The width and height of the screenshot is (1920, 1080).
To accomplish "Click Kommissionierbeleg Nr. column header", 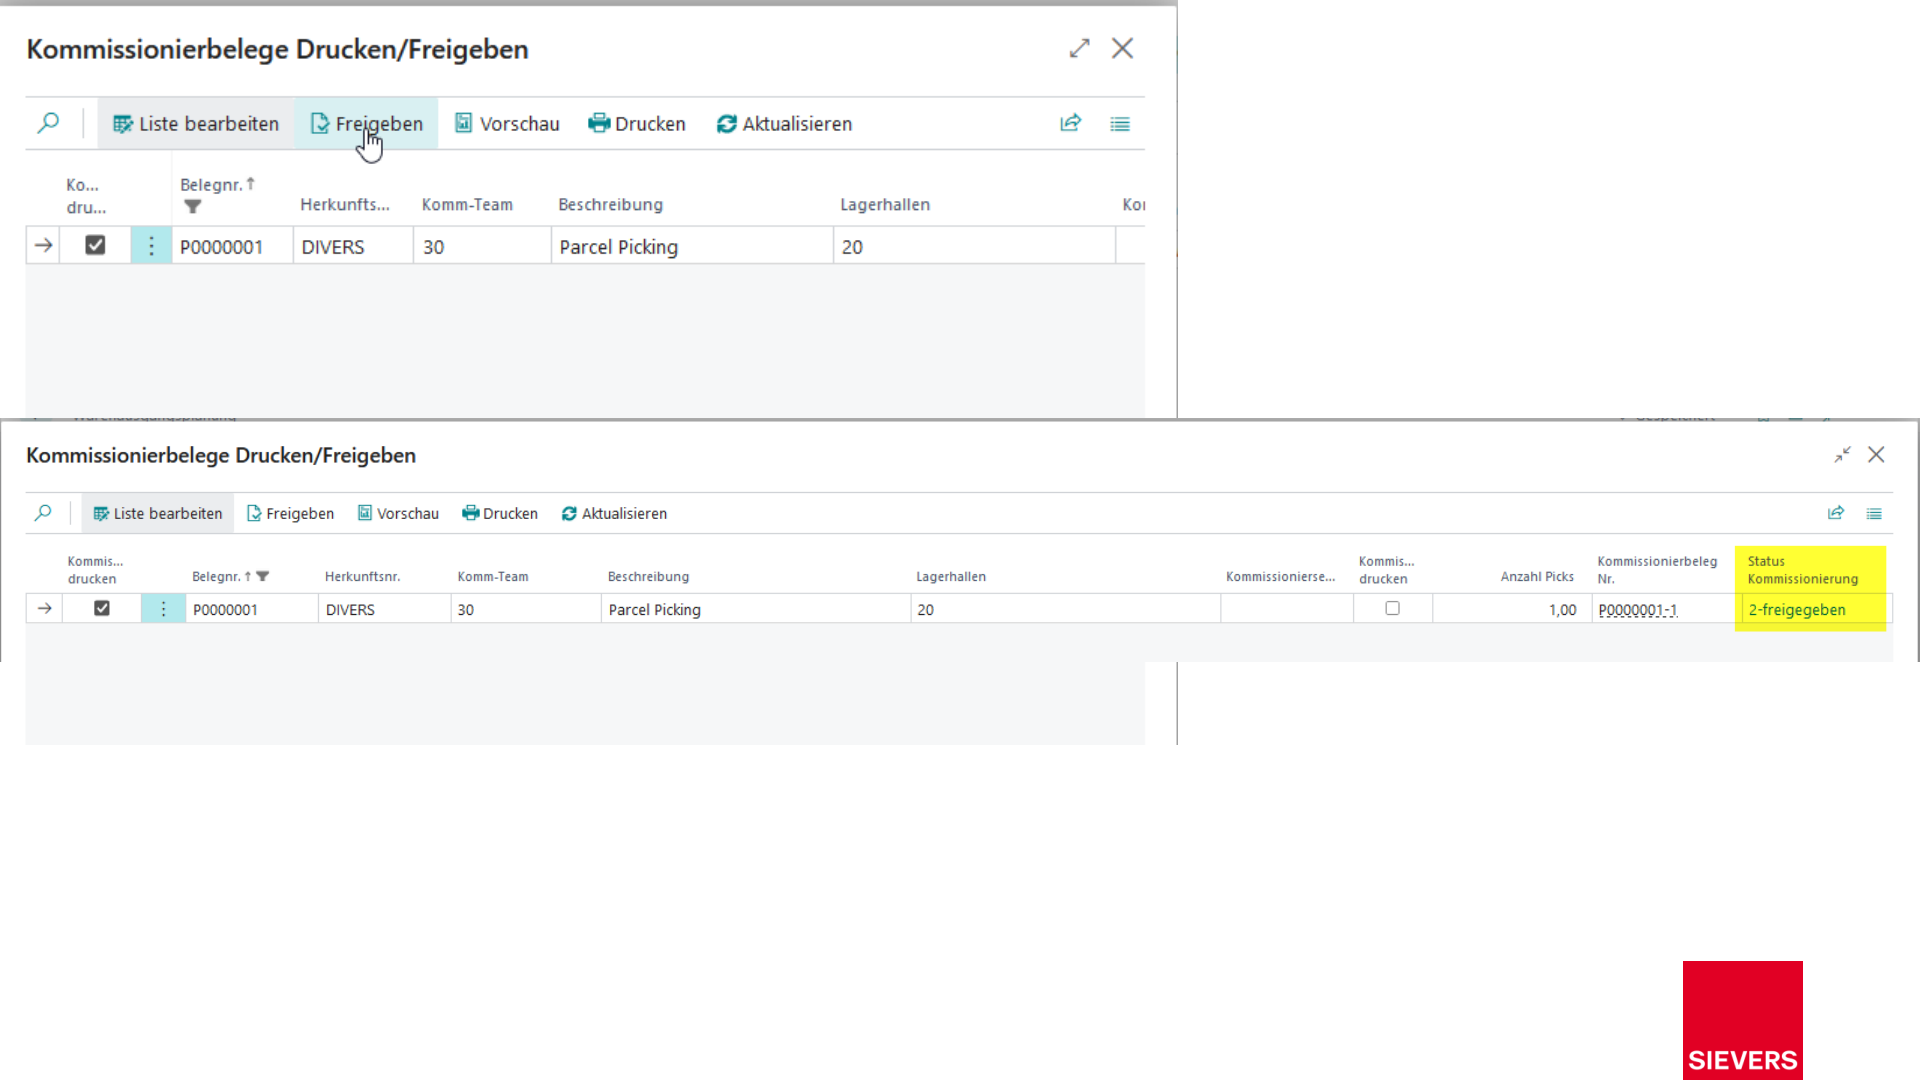I will (x=1657, y=569).
